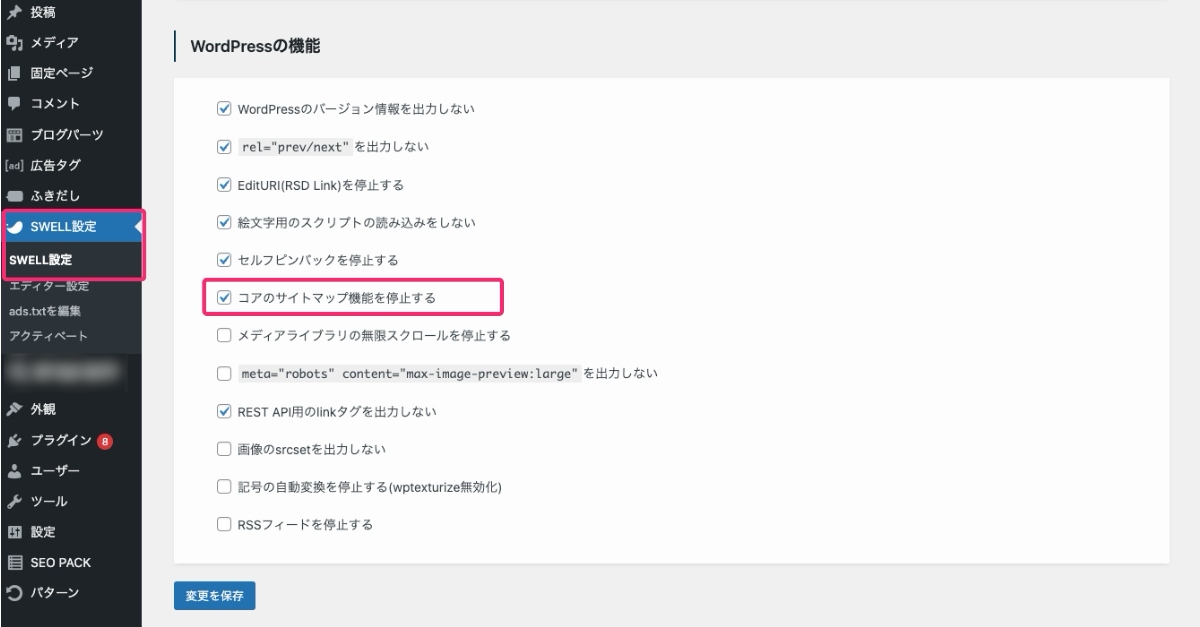
Task: Open 広告タグ via the [ad] icon
Action: point(12,164)
